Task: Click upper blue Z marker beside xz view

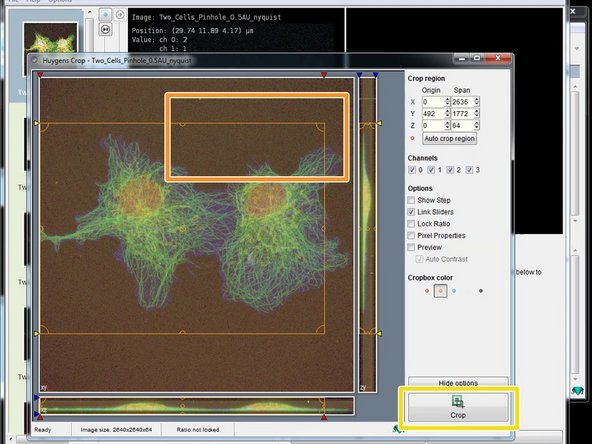Action: [x=37, y=398]
